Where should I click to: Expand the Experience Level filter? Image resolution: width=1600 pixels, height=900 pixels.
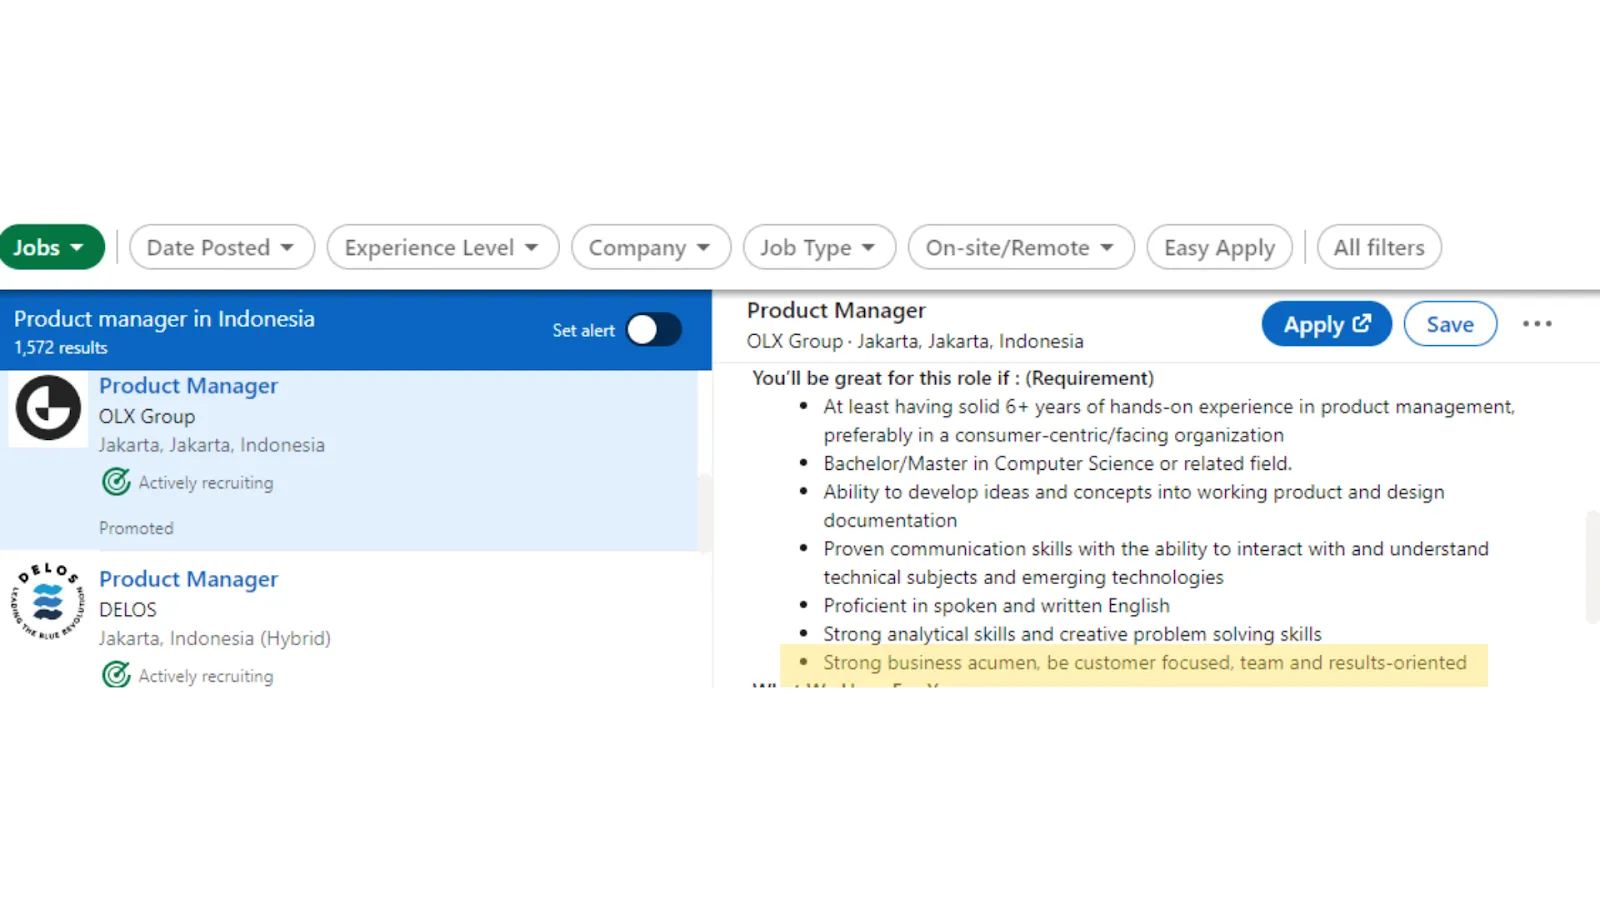pyautogui.click(x=442, y=247)
